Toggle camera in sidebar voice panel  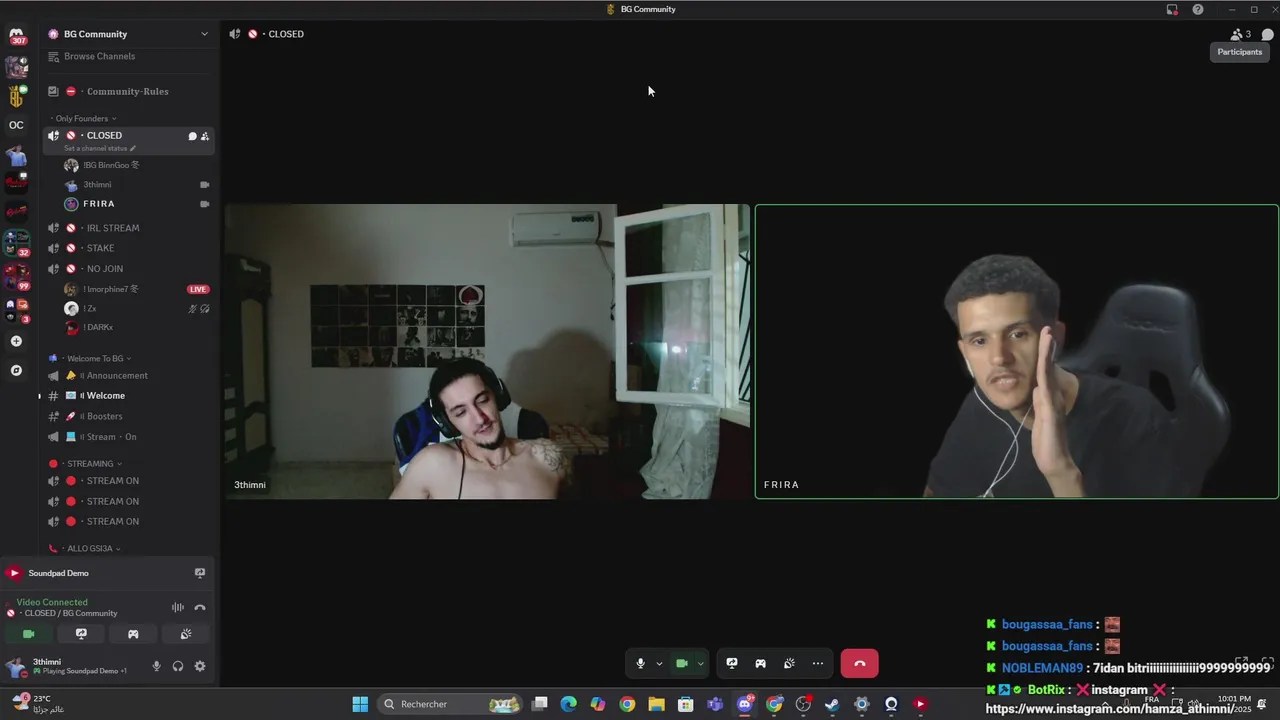point(29,634)
